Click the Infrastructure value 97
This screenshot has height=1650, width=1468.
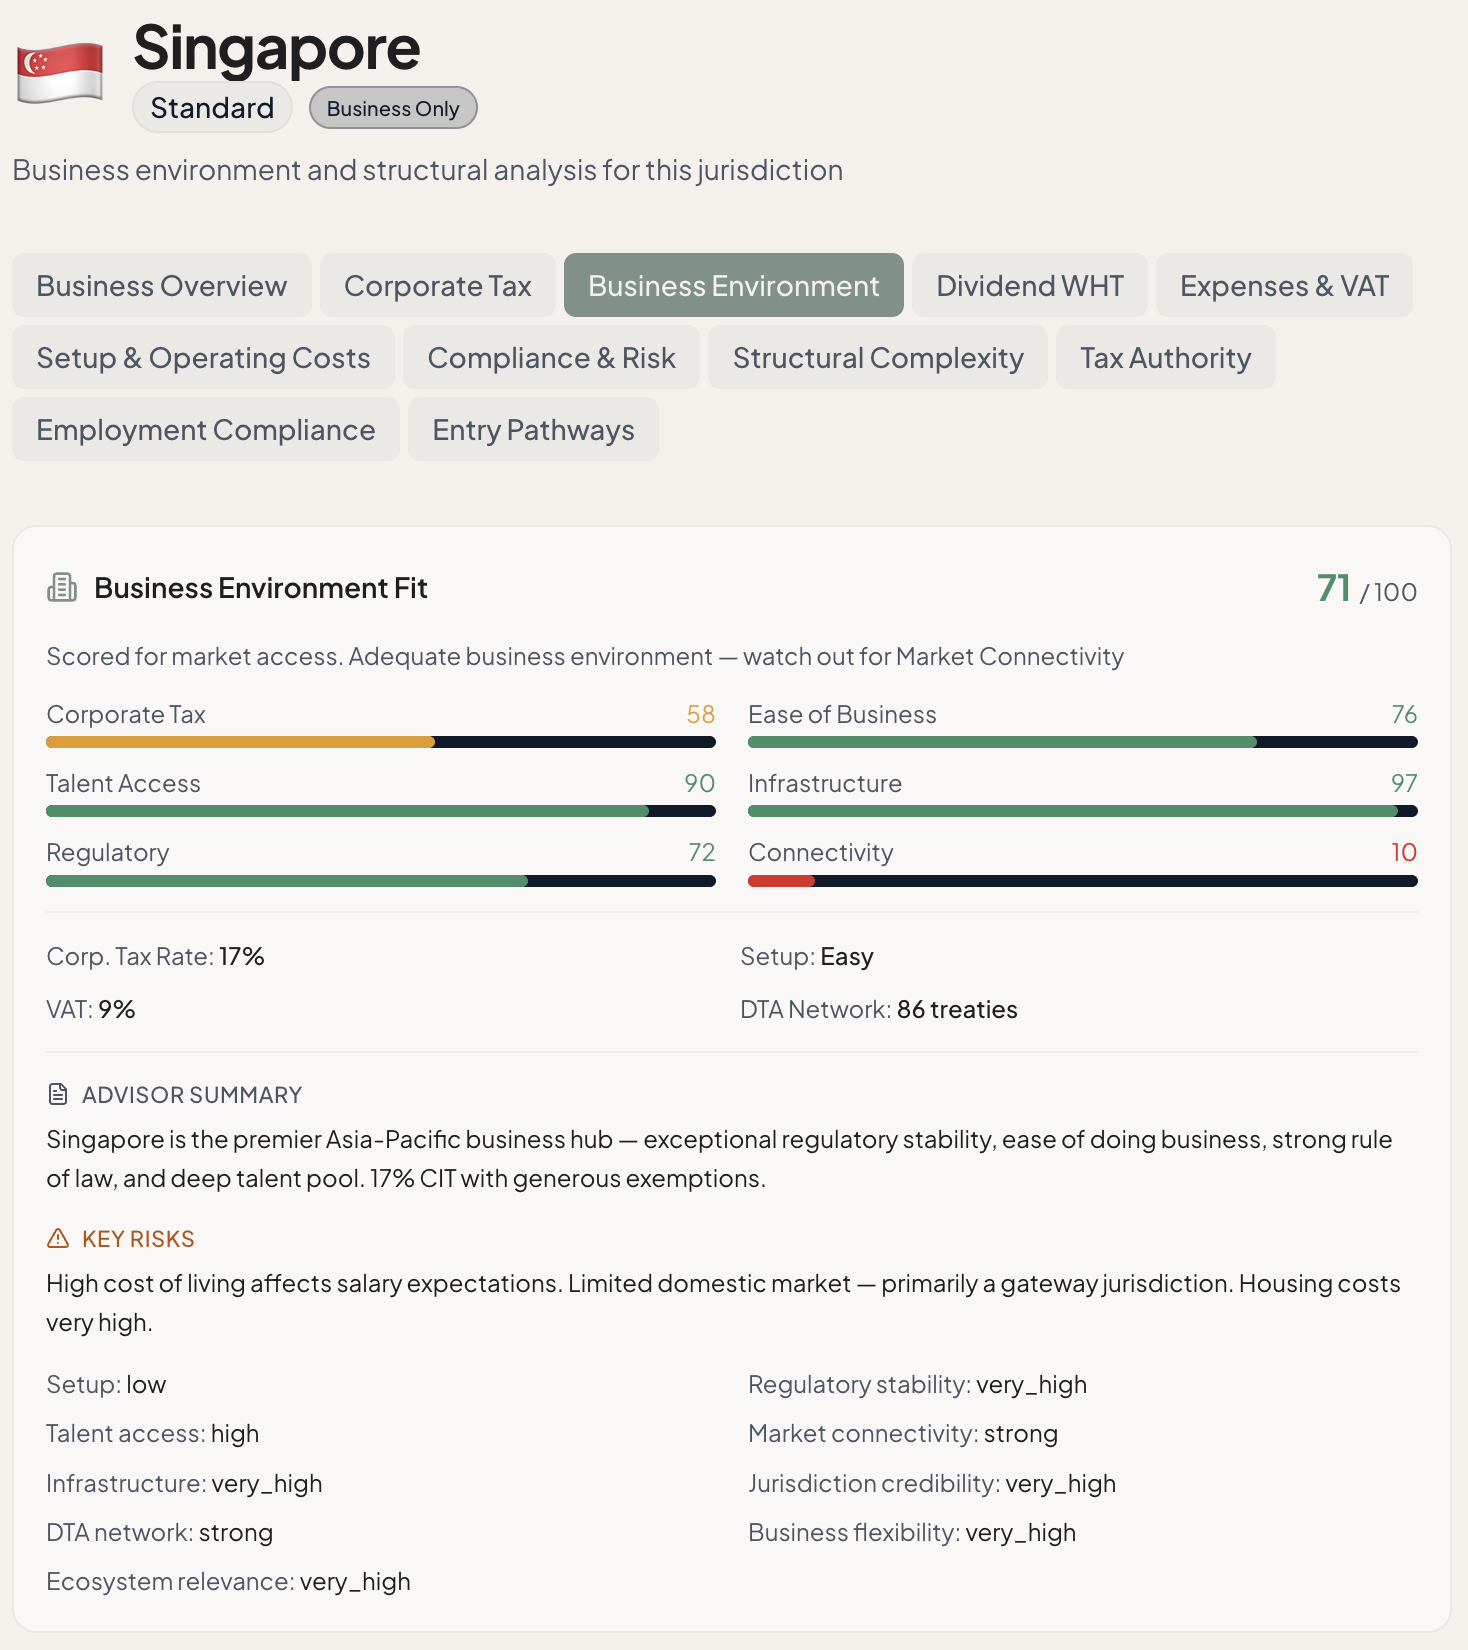point(1404,783)
